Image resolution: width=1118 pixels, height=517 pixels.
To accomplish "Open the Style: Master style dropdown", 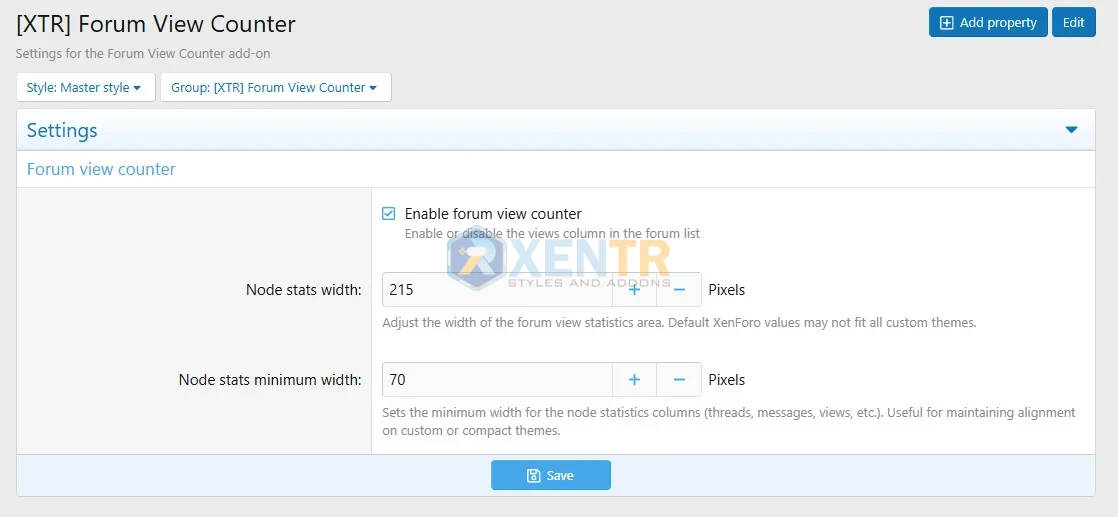I will 85,88.
